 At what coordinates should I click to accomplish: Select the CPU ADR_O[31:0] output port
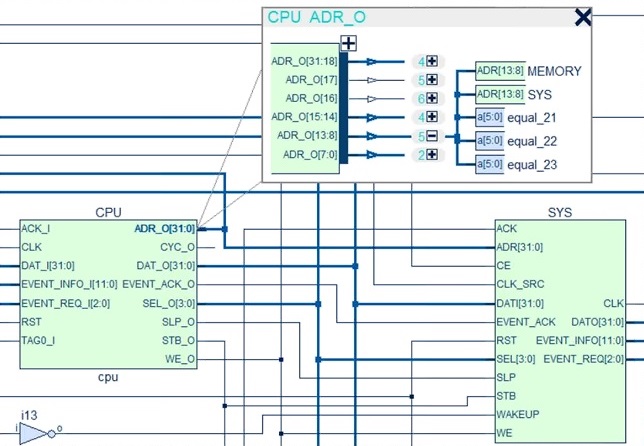(164, 229)
